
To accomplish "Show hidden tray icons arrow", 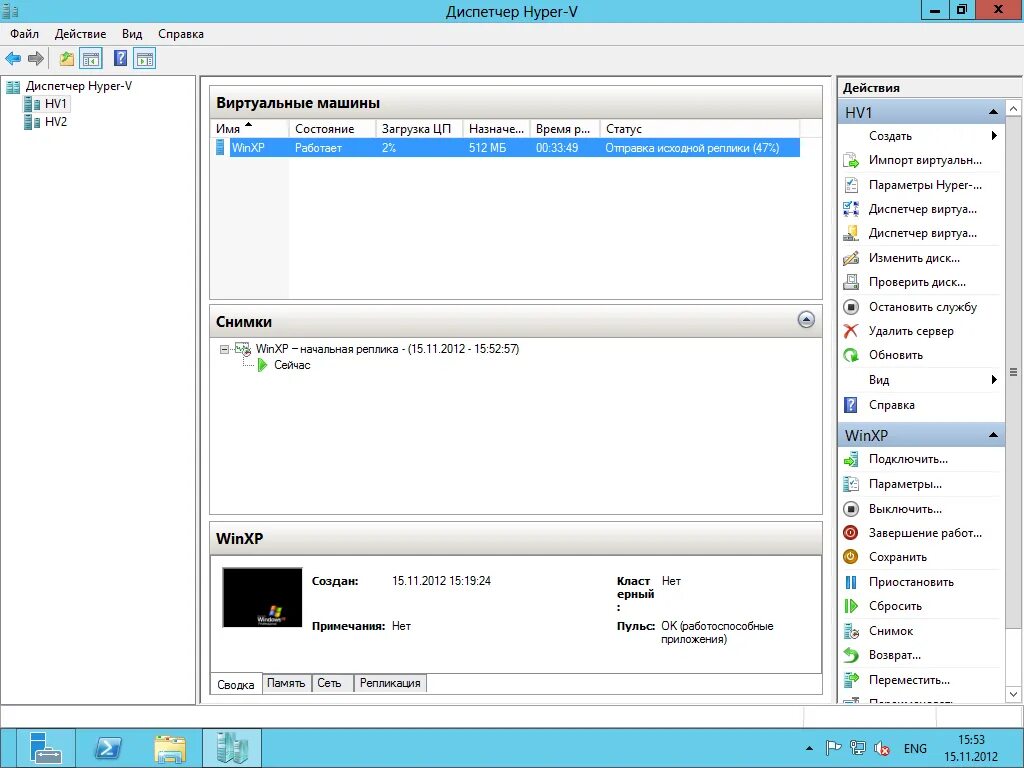I will (x=810, y=748).
